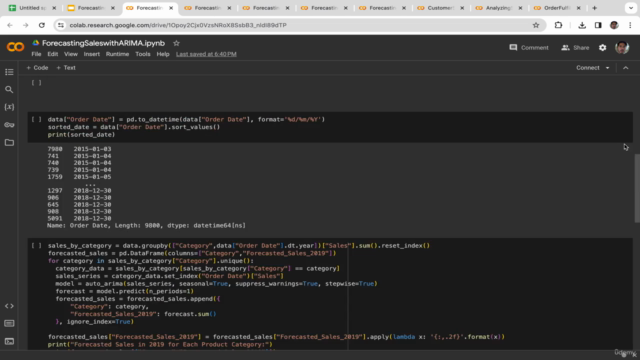
Task: Switch to the OrderFulfi notebook tab
Action: pos(557,8)
